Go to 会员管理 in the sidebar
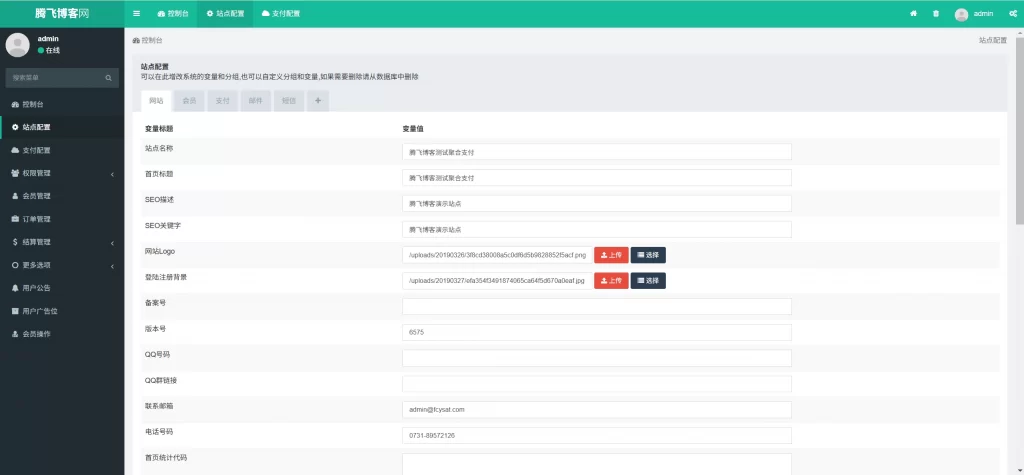This screenshot has height=475, width=1024. point(37,196)
